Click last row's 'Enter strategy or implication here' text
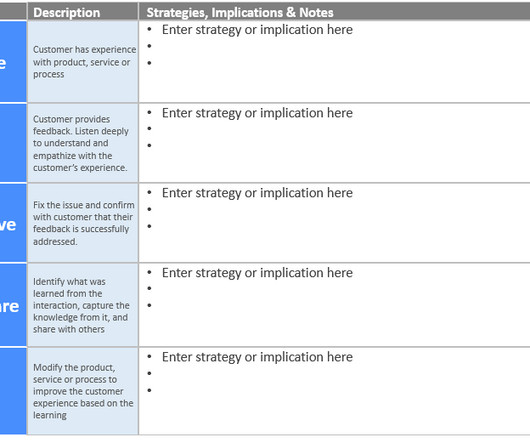Viewport: 530px width, 443px height. [x=257, y=357]
